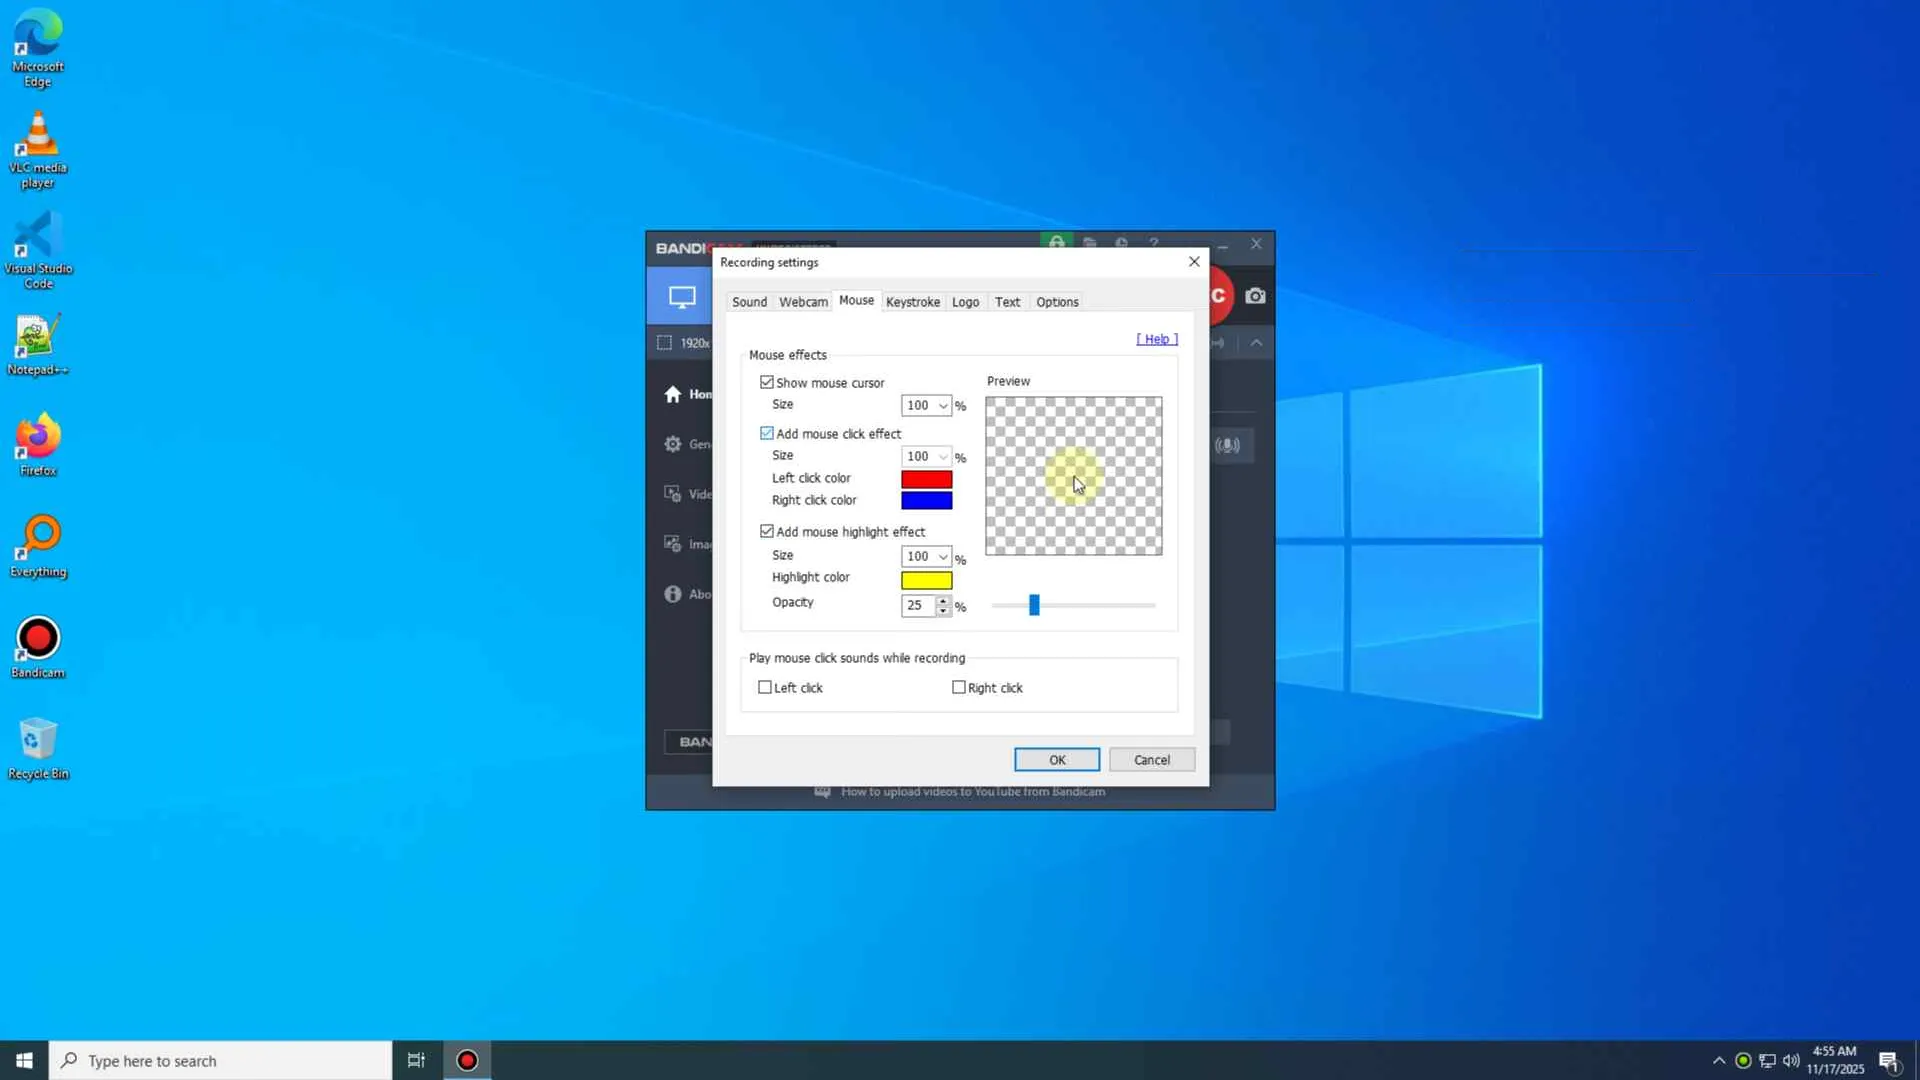Open Notepad++ desktop shortcut
Viewport: 1920px width, 1080px height.
(38, 338)
